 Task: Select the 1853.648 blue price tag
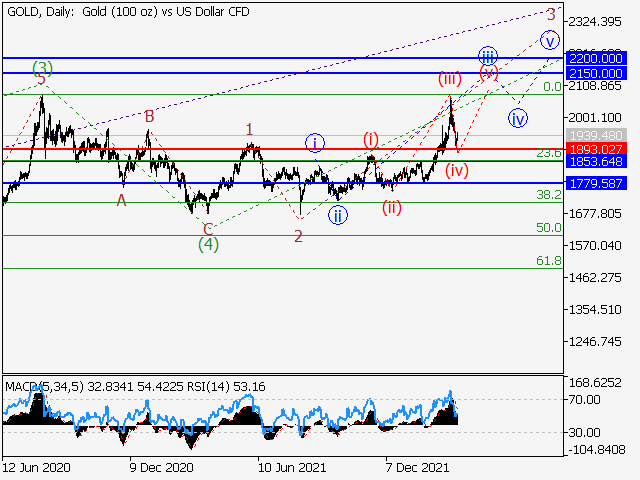(596, 162)
